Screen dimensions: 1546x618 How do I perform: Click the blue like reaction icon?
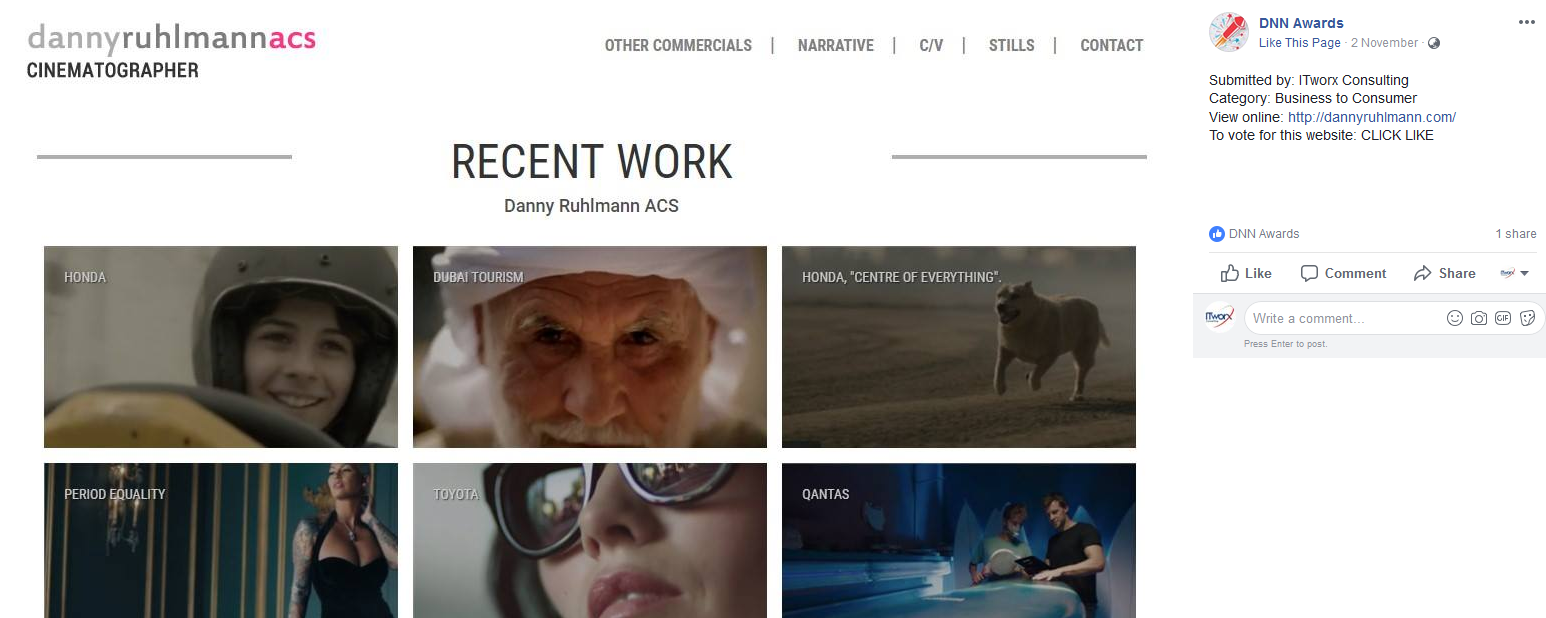click(x=1217, y=234)
